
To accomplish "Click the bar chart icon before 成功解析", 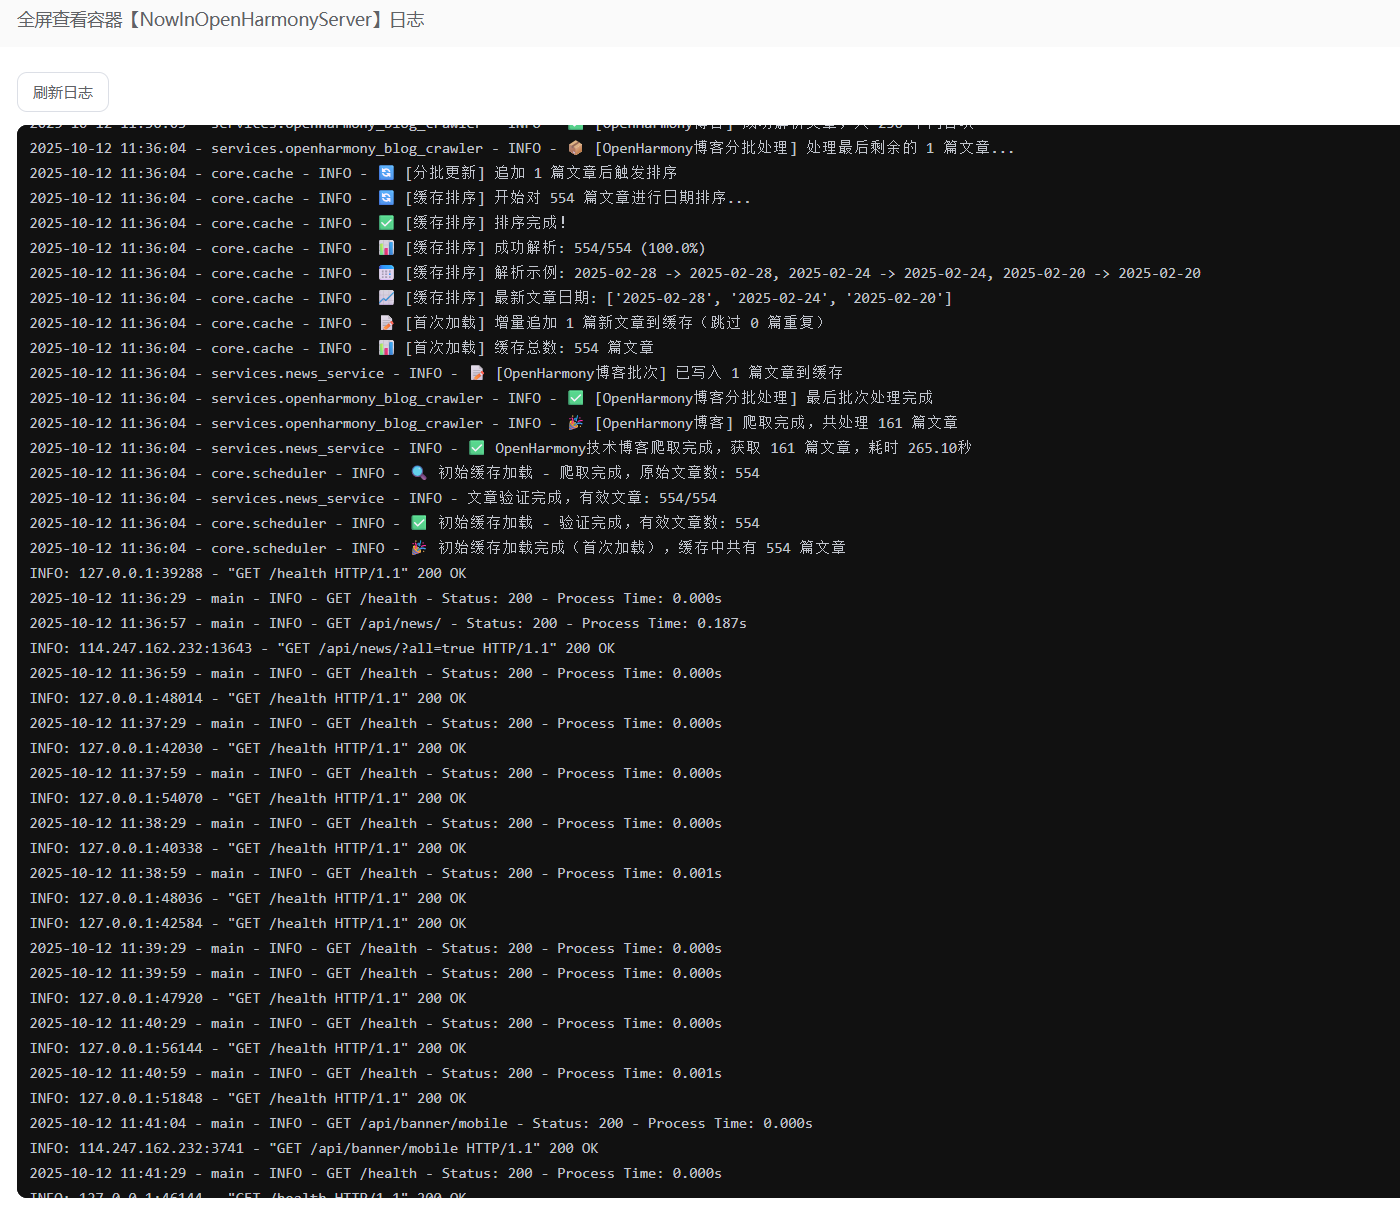I will 386,248.
